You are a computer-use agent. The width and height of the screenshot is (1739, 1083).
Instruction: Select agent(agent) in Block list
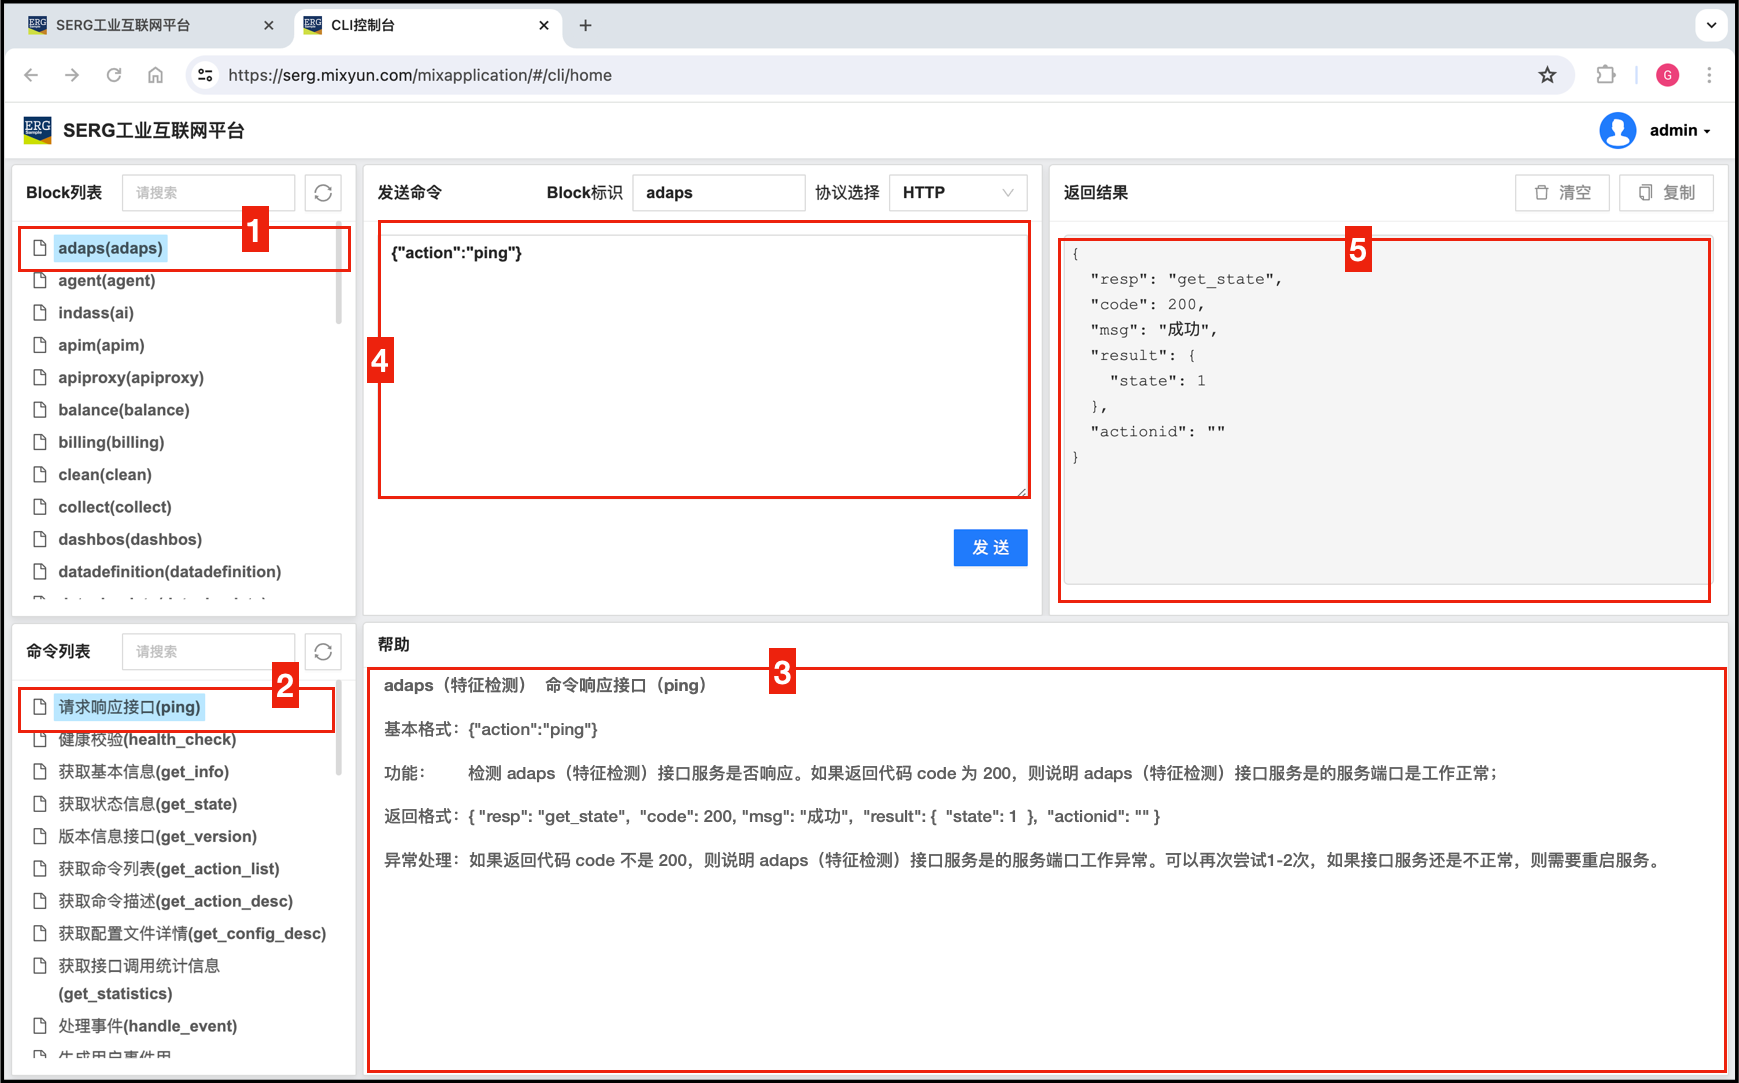click(107, 281)
